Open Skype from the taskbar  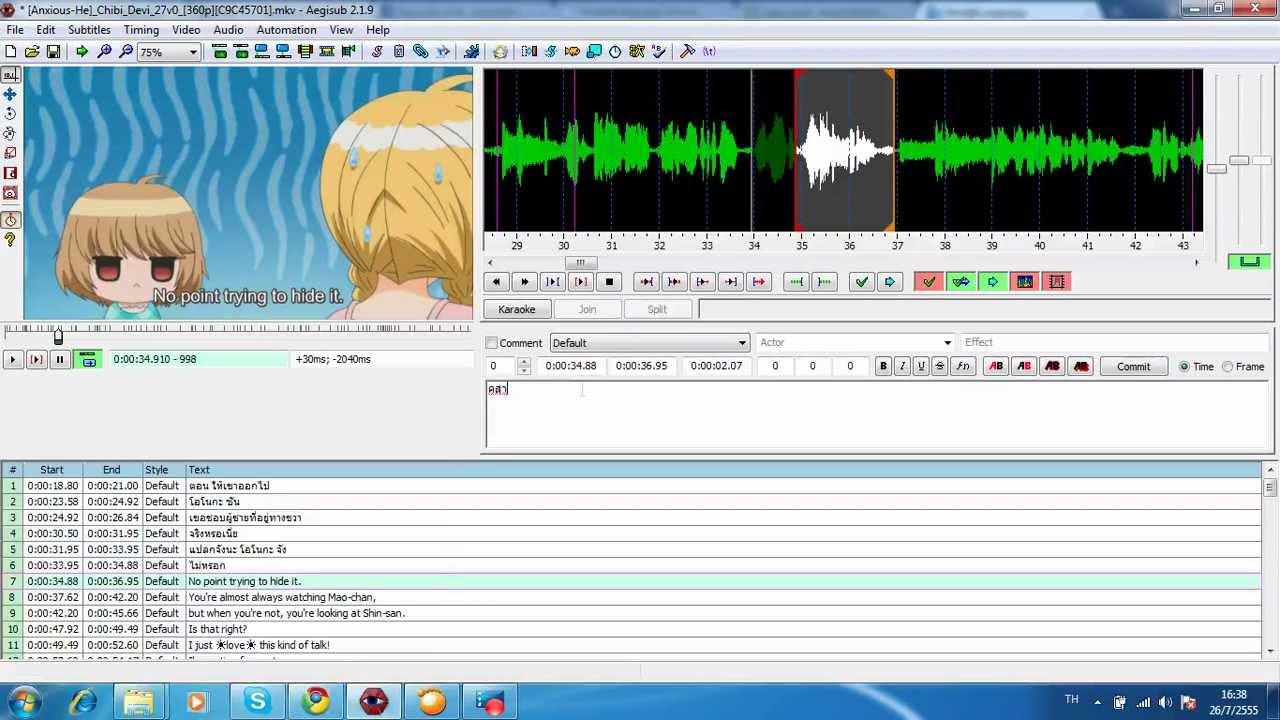tap(257, 702)
